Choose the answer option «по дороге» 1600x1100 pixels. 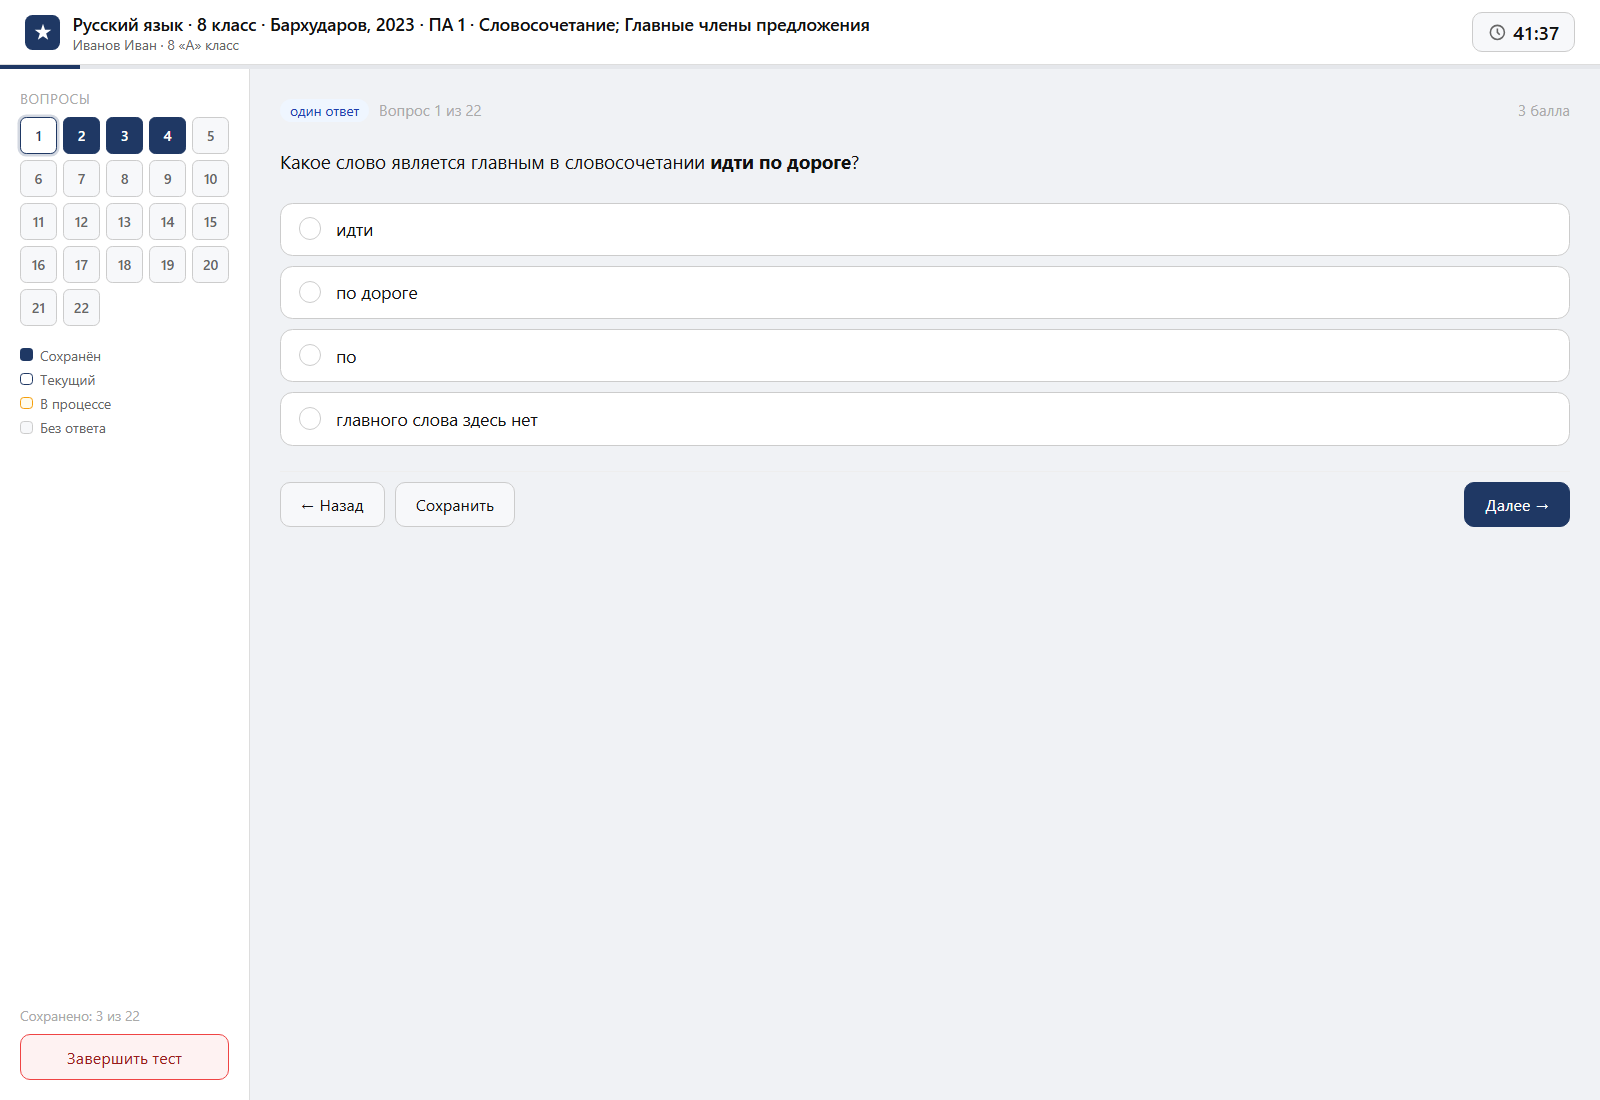click(924, 292)
